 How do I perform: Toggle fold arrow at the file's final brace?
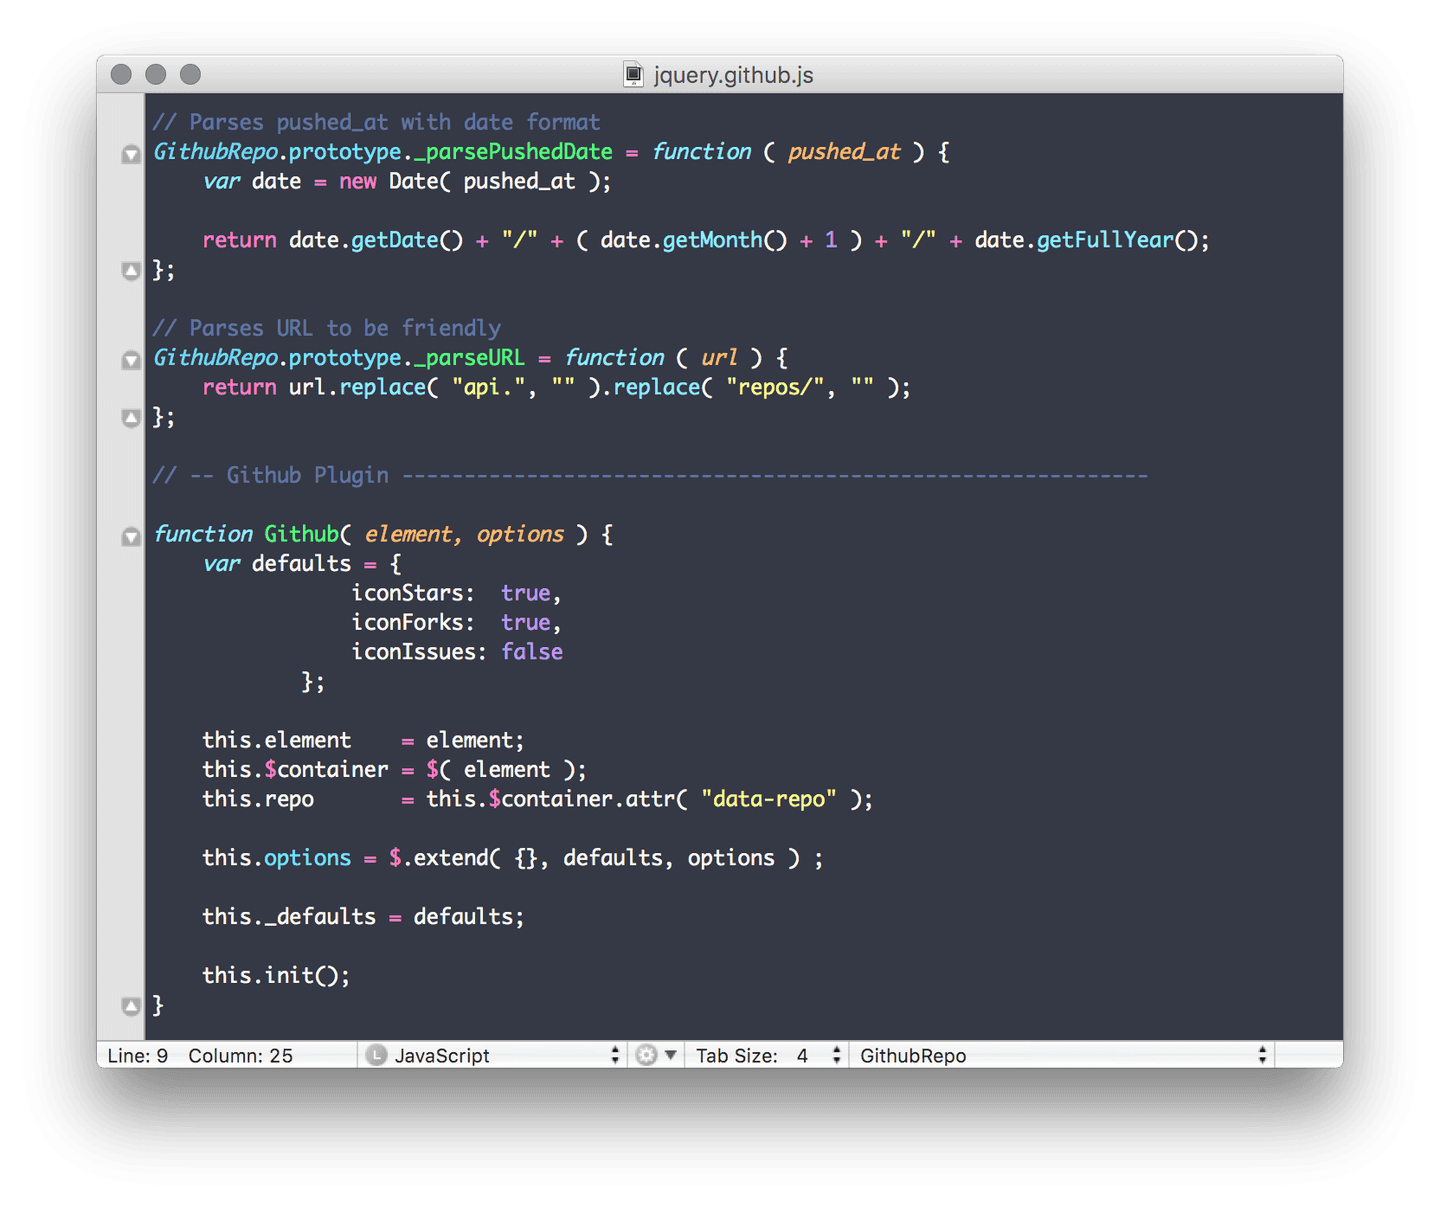(x=131, y=1006)
